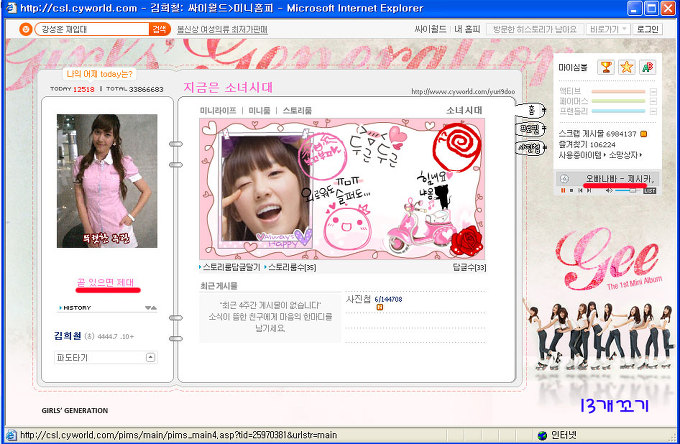This screenshot has height=444, width=680.
Task: Click the 꿈 있으면 제대 pink link
Action: coord(105,282)
